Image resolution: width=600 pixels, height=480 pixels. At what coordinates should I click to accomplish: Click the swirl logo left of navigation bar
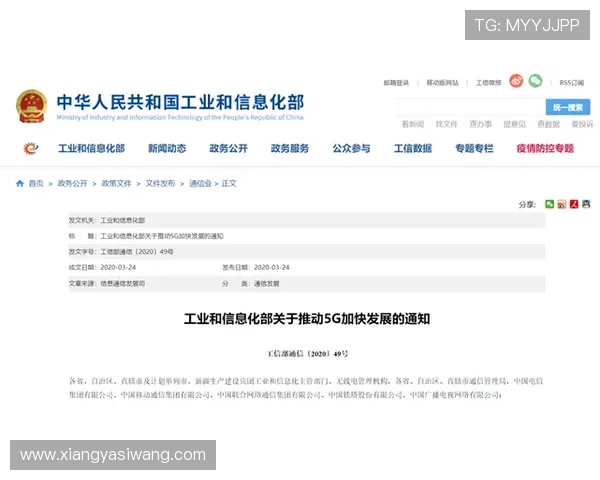coord(31,148)
